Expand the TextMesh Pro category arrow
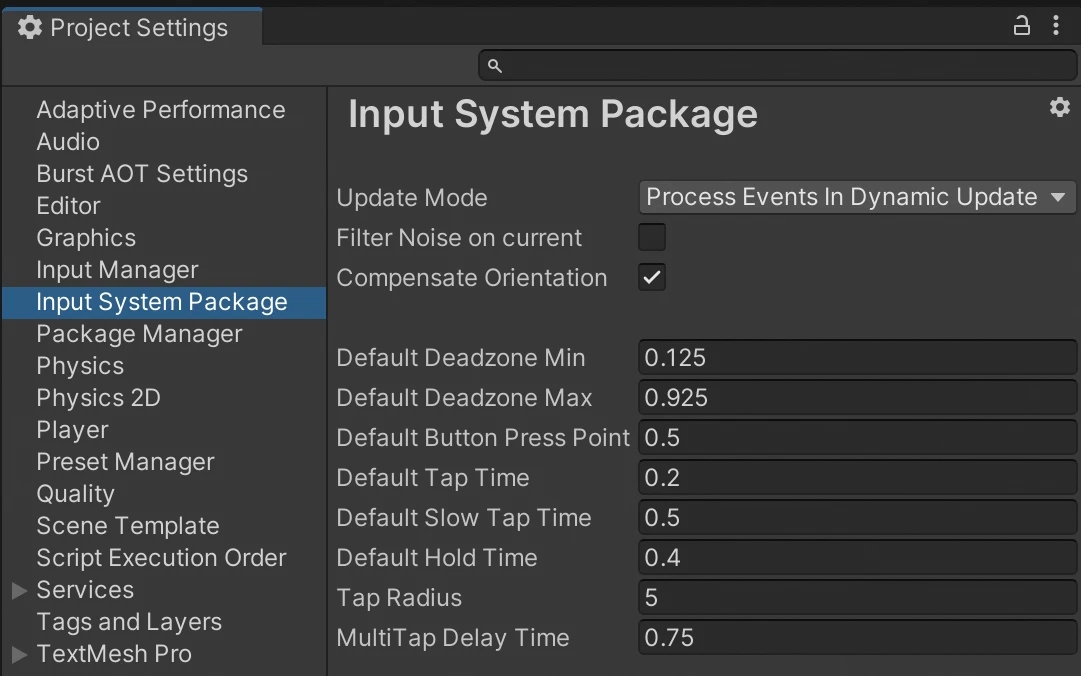This screenshot has width=1081, height=676. click(19, 655)
